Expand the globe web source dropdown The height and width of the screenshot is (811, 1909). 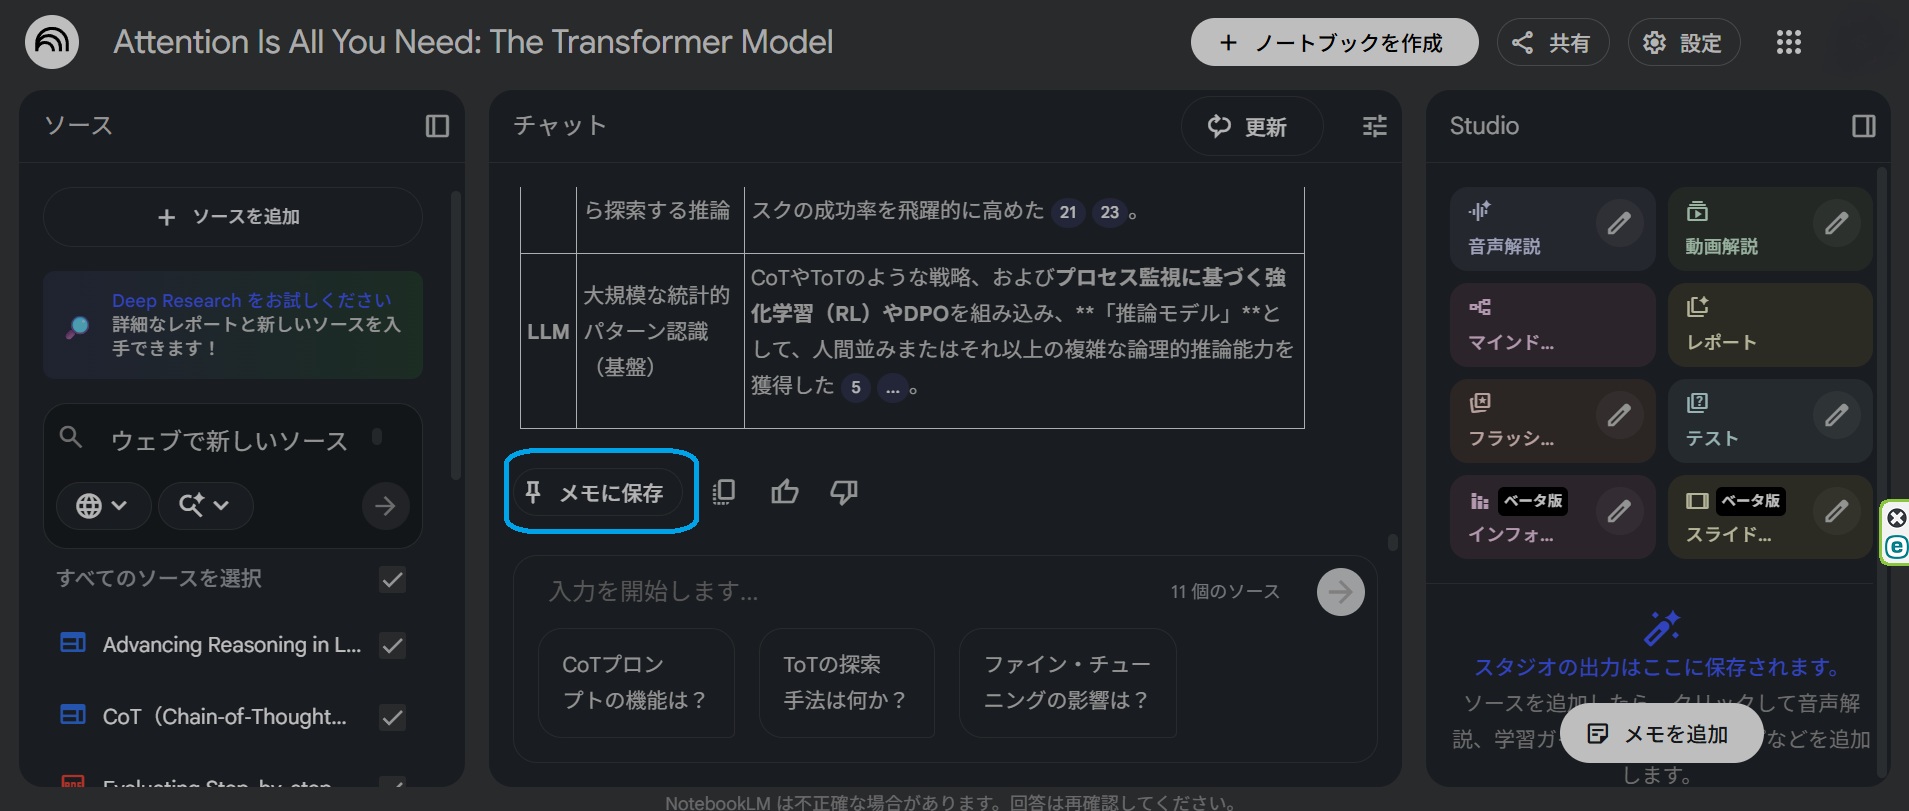pos(102,506)
